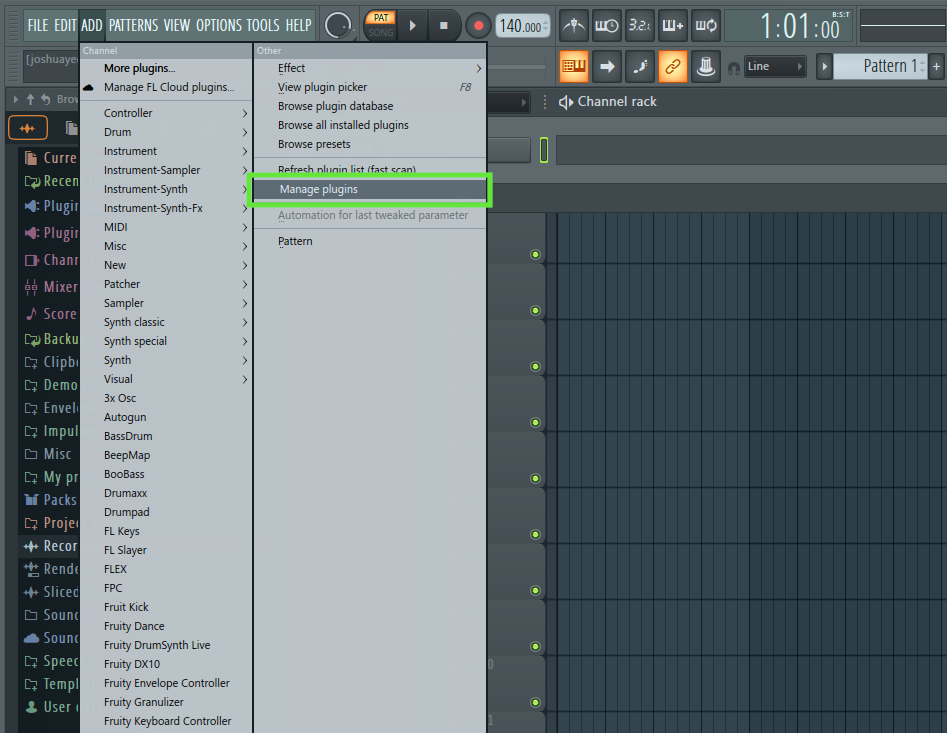Expand the Patcher submenu

[167, 284]
